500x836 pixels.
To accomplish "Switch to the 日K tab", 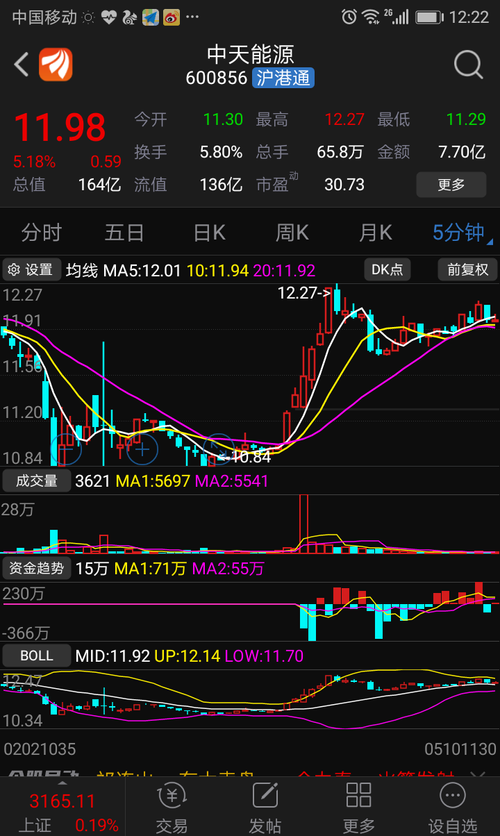I will point(209,233).
